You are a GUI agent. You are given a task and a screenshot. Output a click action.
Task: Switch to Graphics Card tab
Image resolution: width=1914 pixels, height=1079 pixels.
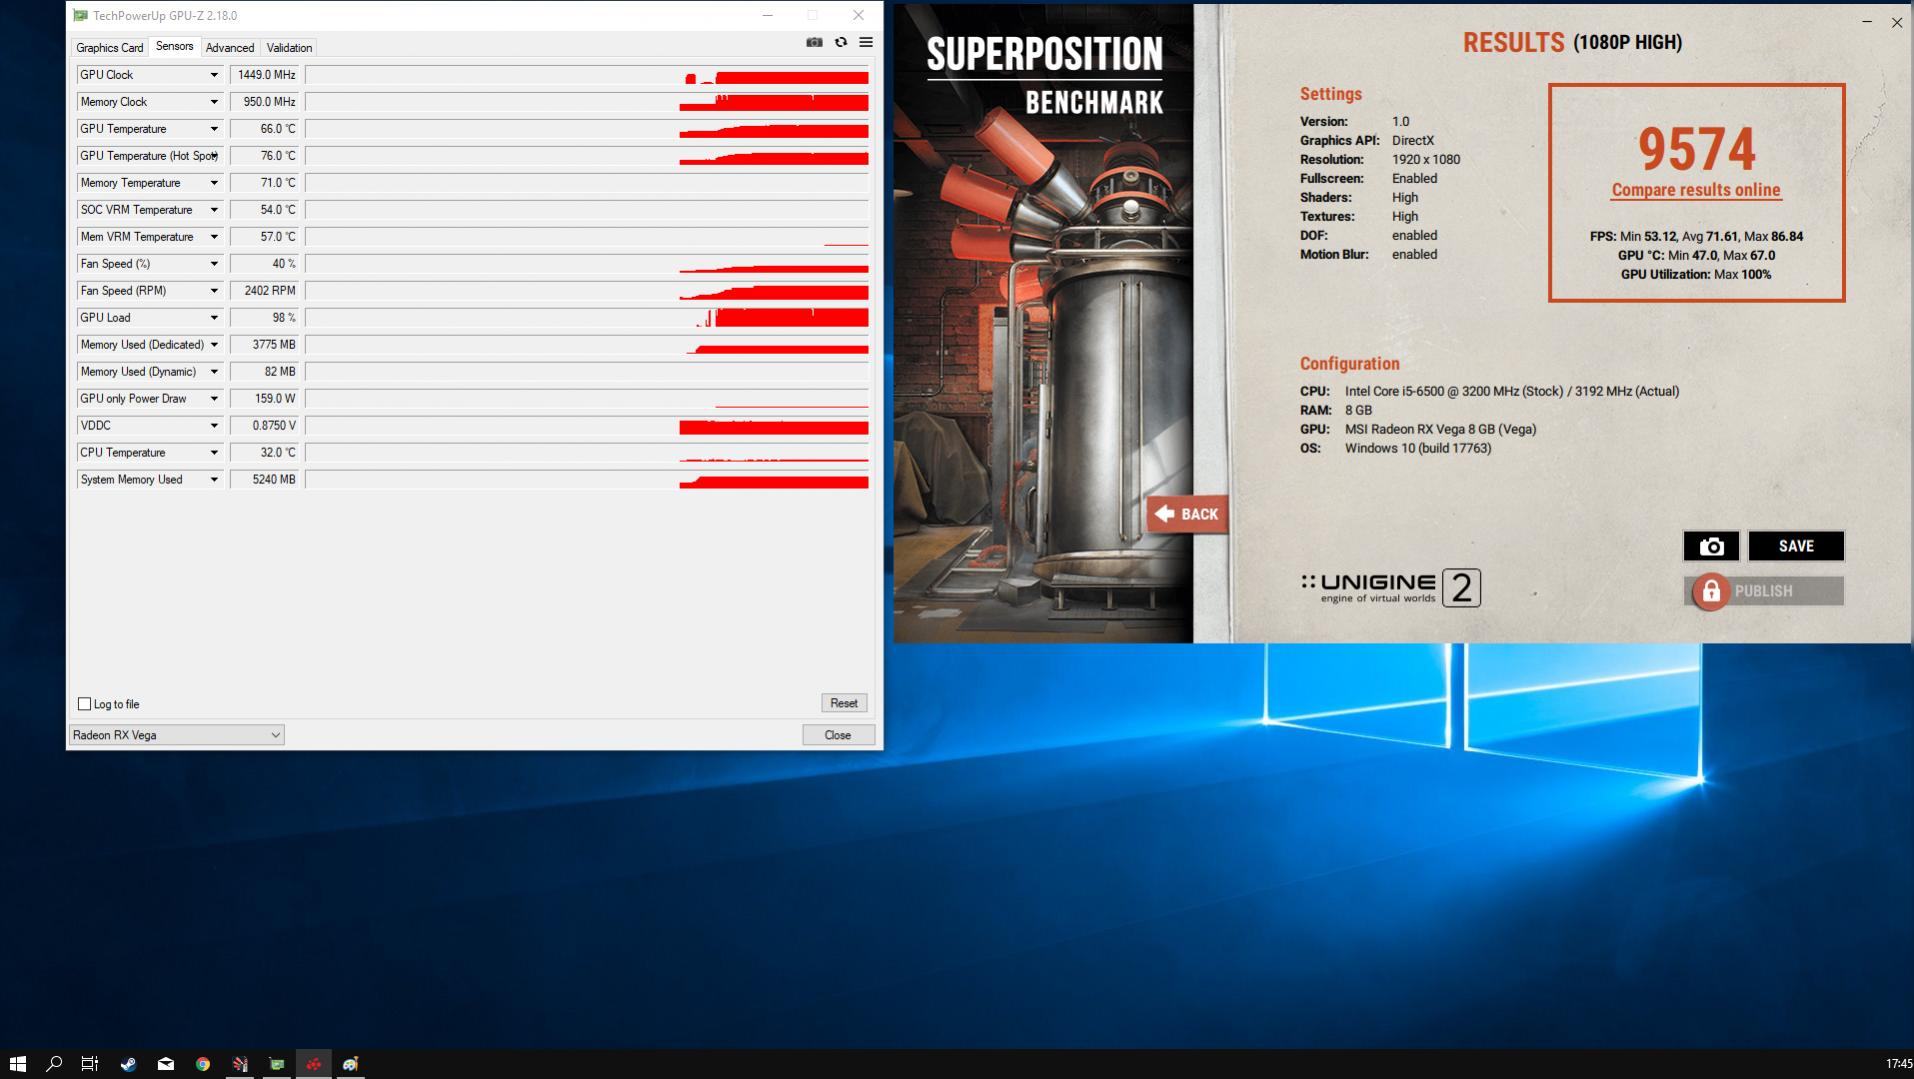click(109, 47)
